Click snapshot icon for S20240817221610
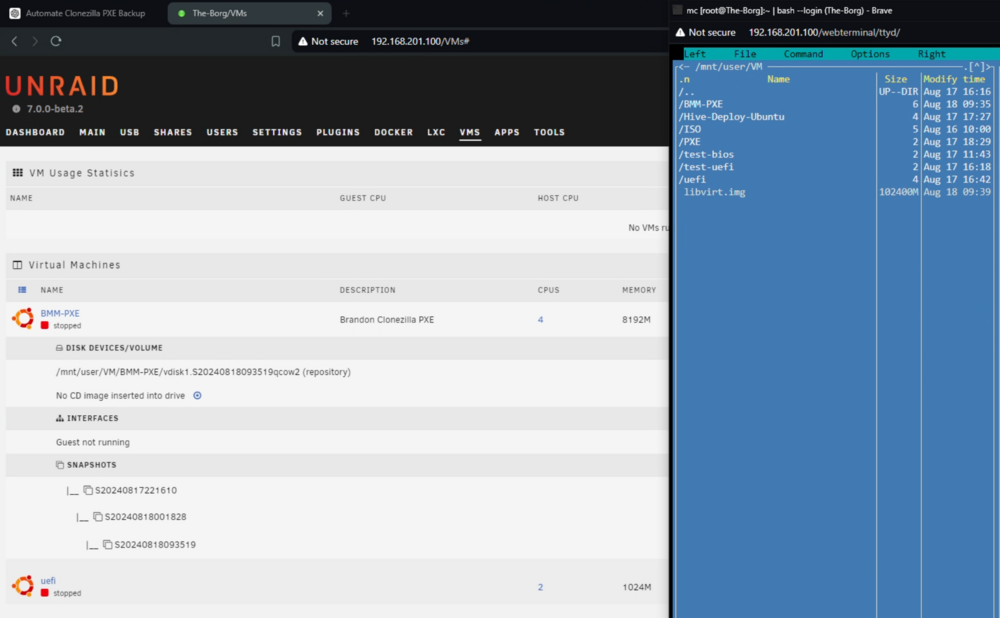 tap(88, 490)
